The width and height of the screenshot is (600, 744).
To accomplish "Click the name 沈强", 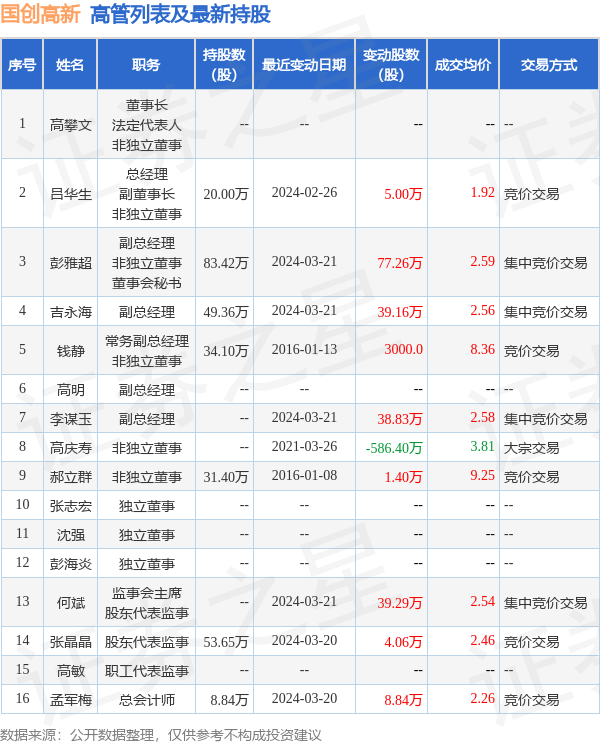I will (x=71, y=535).
